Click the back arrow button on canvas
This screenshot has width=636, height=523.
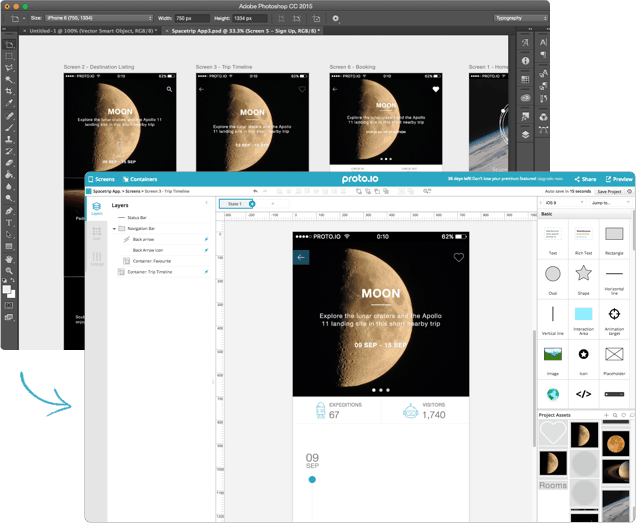pyautogui.click(x=301, y=257)
